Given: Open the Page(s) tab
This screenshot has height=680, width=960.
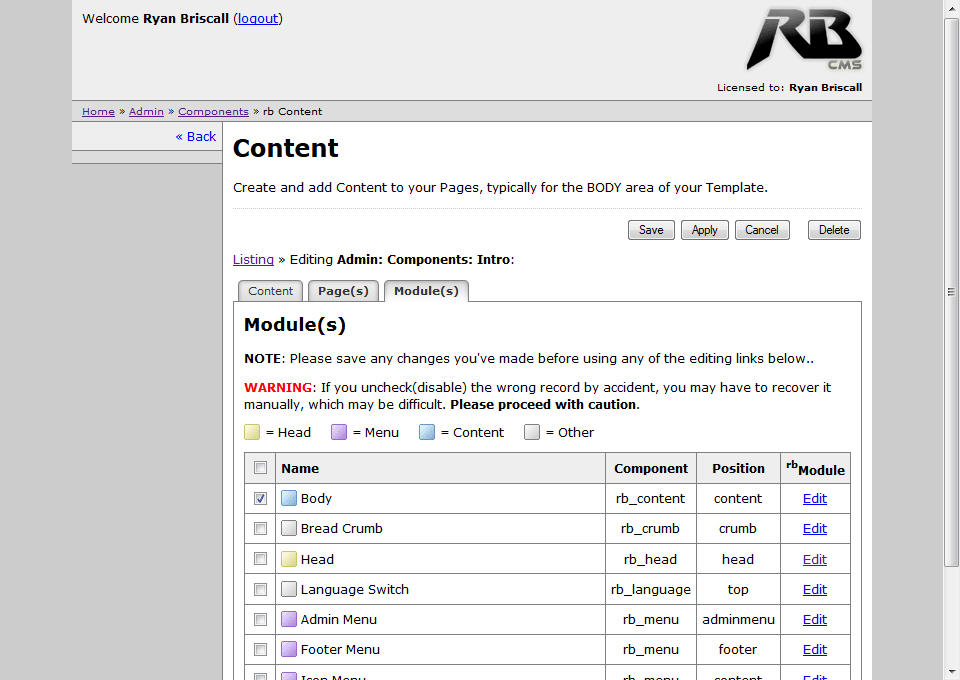Looking at the screenshot, I should (343, 291).
